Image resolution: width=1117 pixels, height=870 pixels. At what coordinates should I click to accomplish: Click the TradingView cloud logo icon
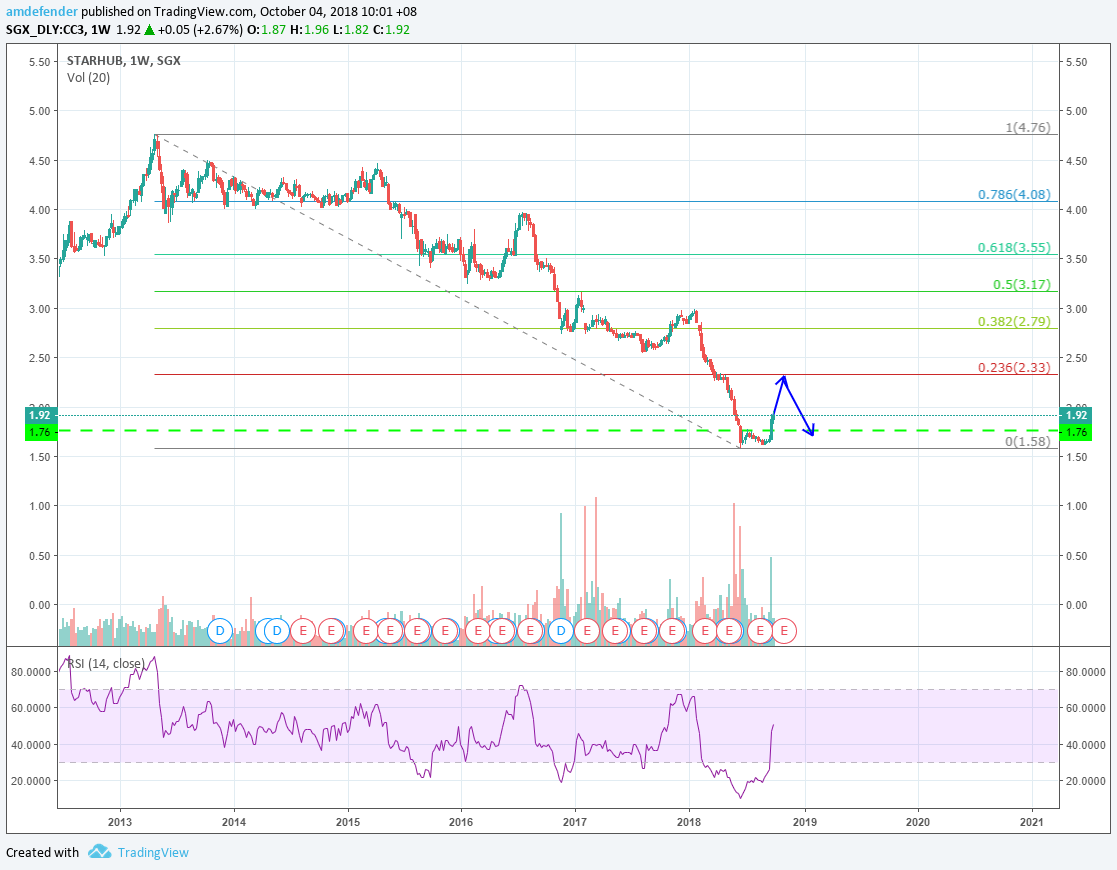(x=99, y=852)
